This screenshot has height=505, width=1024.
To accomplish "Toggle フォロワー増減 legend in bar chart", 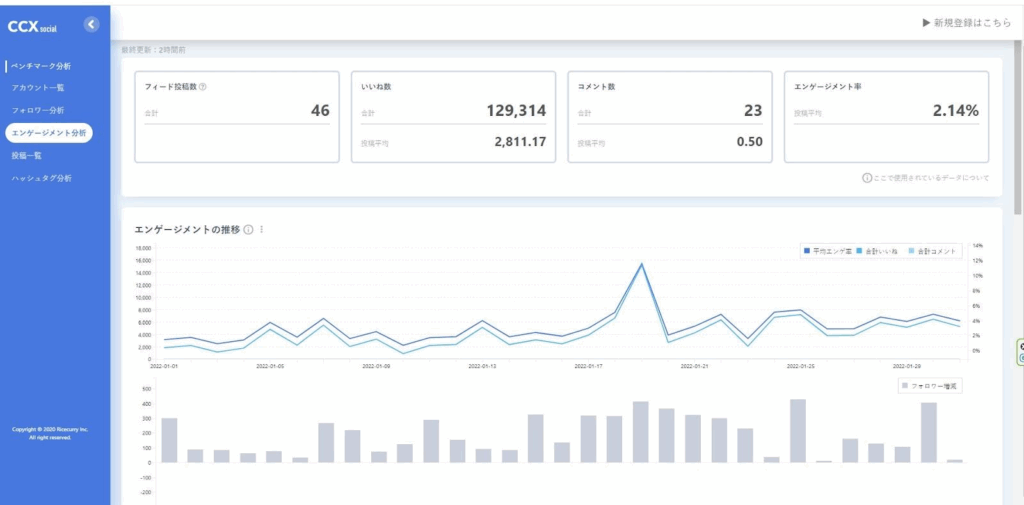I will pos(931,385).
